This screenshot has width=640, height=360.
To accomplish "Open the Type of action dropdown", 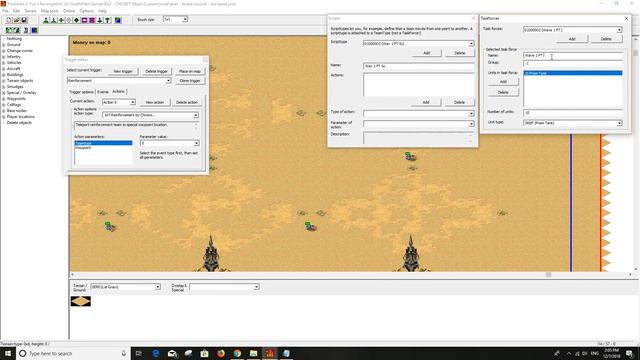I will 471,113.
